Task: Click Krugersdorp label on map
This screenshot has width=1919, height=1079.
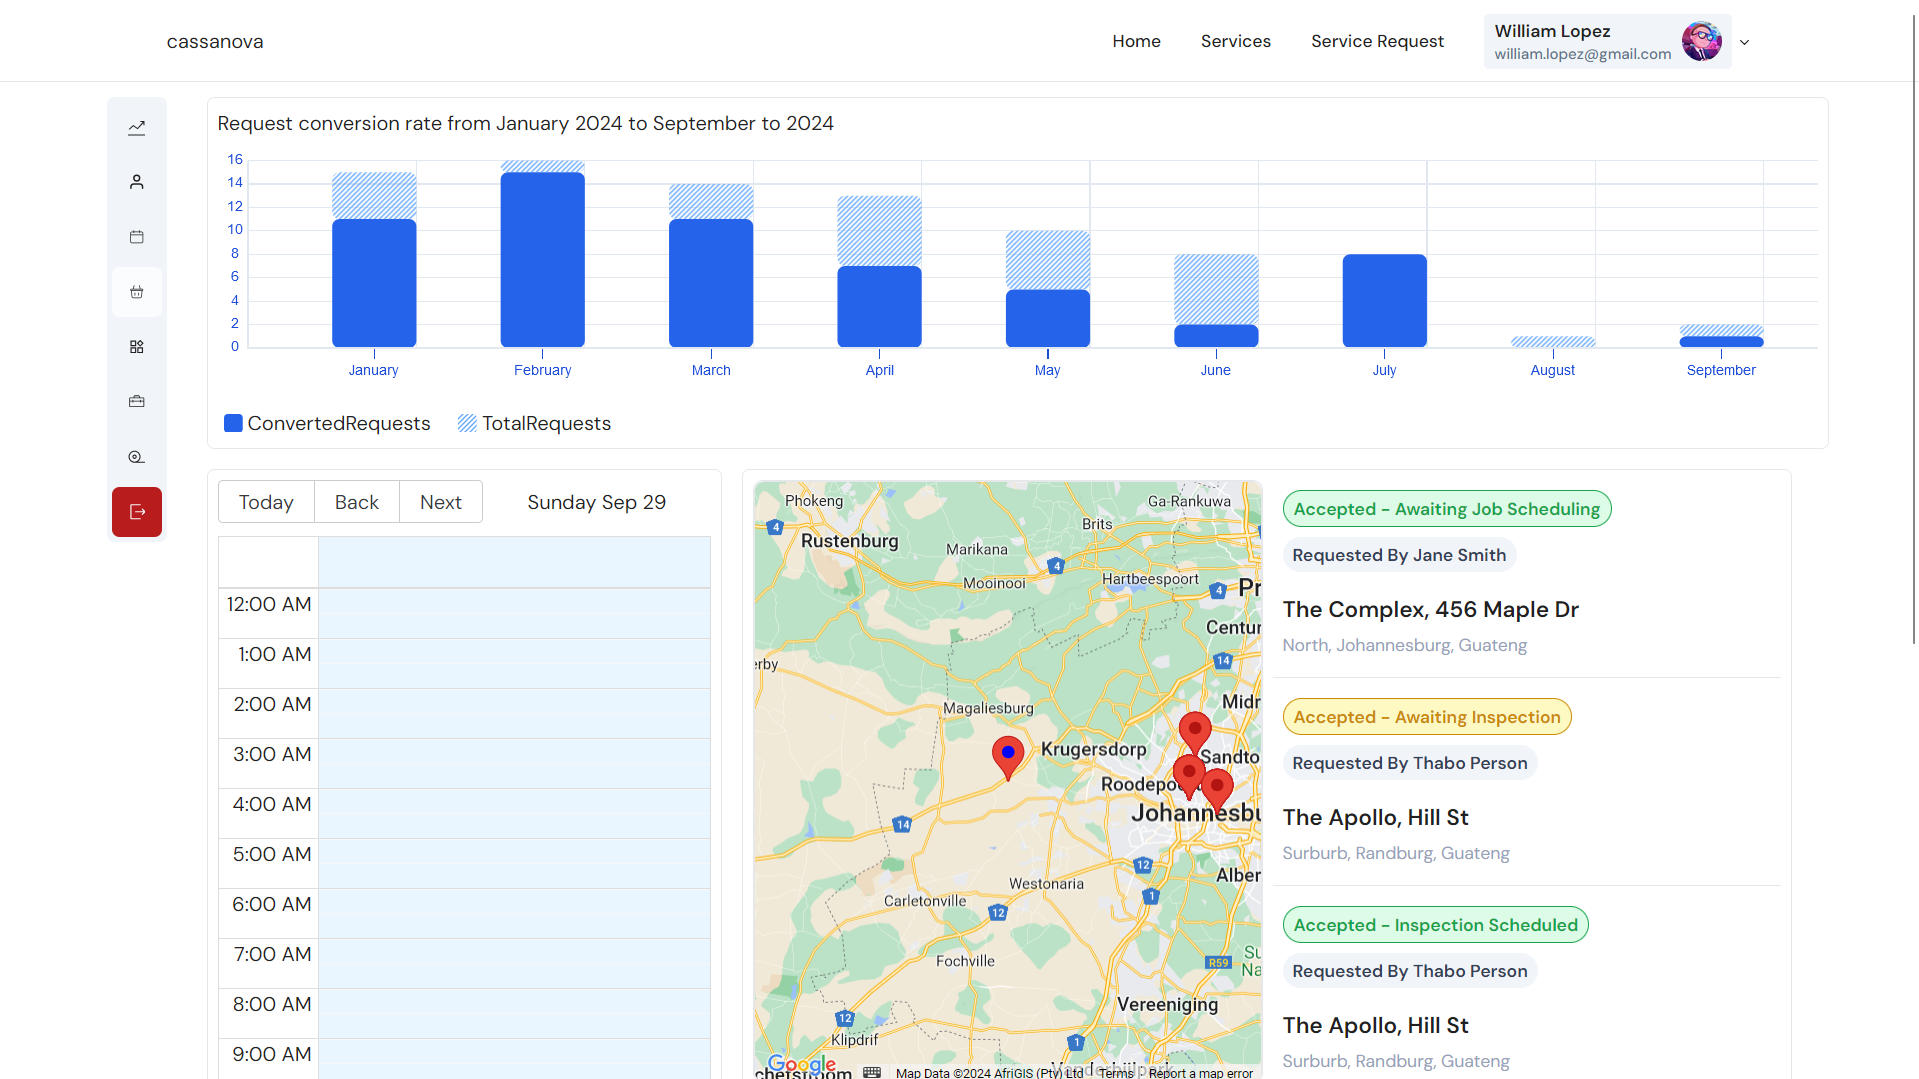Action: [1093, 749]
